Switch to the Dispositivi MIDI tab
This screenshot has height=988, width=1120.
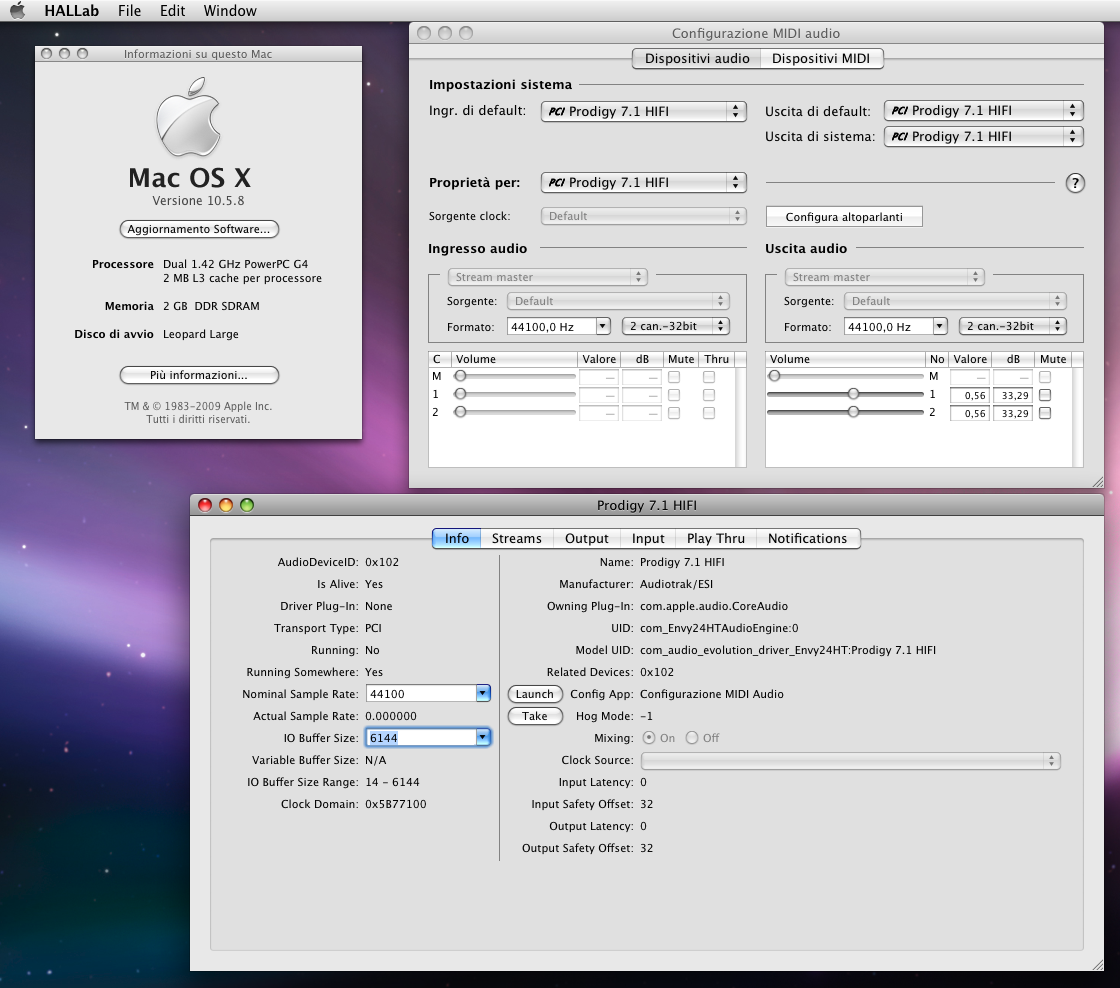pyautogui.click(x=821, y=59)
